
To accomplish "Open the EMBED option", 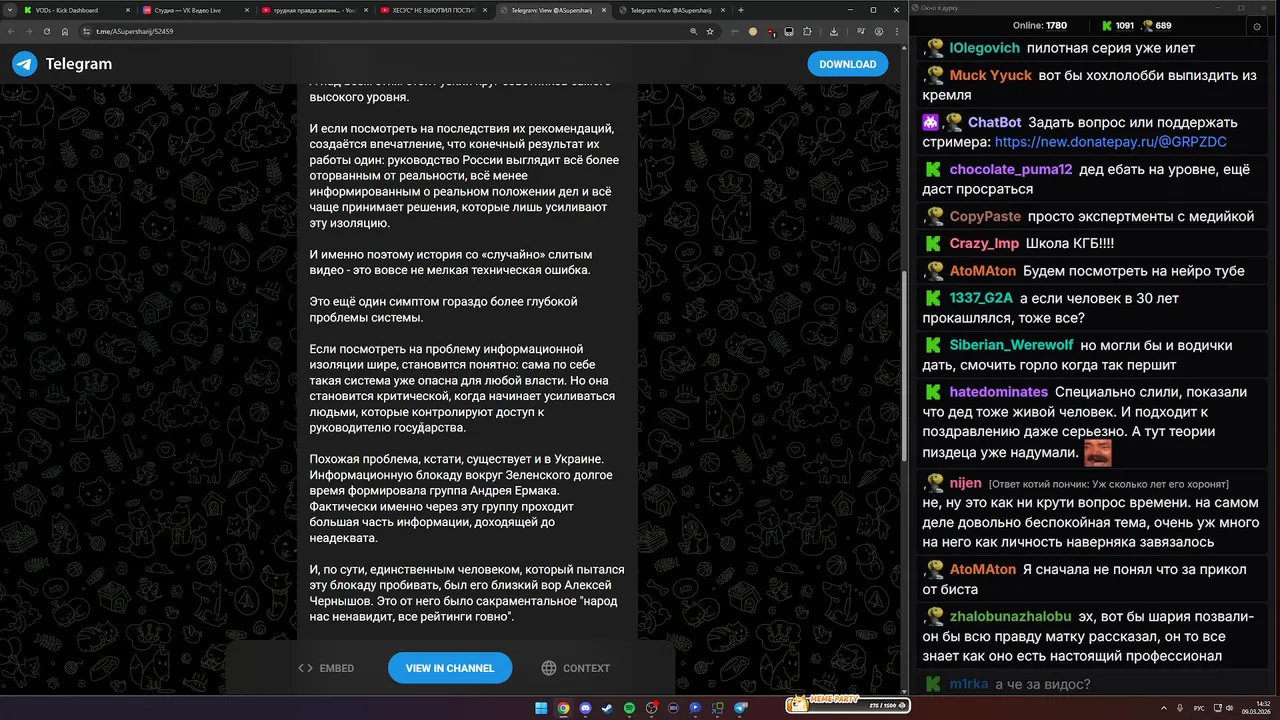I will (326, 668).
